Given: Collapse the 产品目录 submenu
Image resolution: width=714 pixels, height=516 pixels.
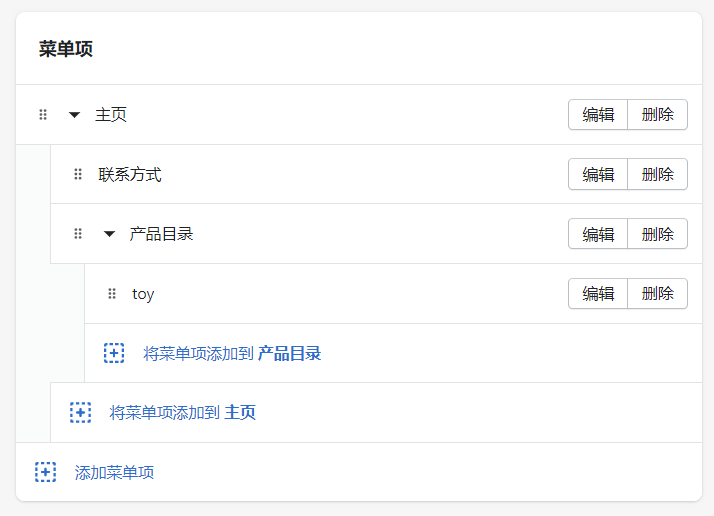Looking at the screenshot, I should pyautogui.click(x=109, y=234).
